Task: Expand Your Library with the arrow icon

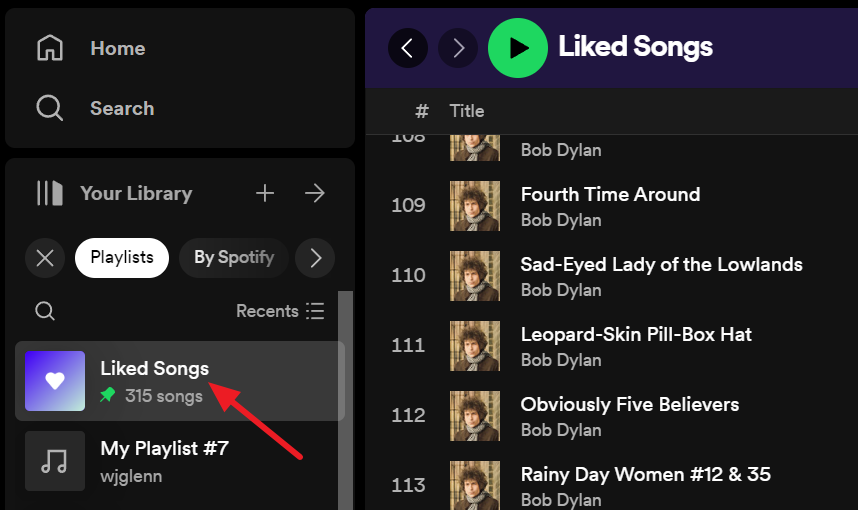Action: tap(315, 193)
